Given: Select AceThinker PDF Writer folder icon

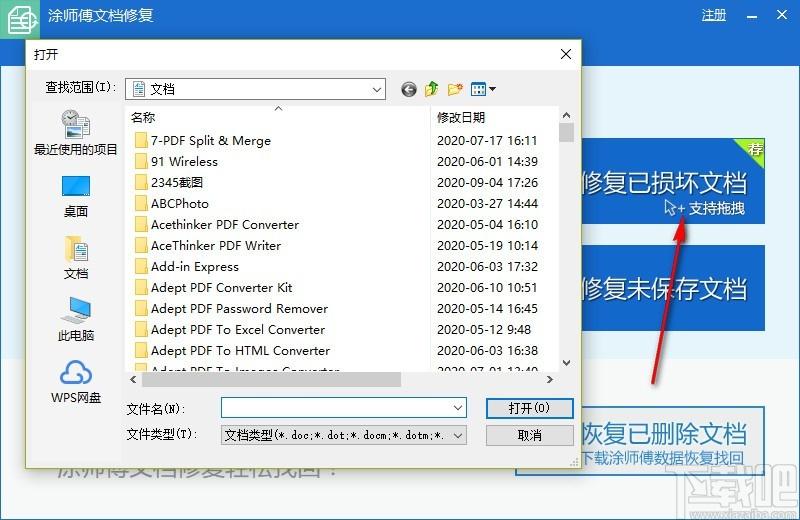Looking at the screenshot, I should (x=141, y=245).
